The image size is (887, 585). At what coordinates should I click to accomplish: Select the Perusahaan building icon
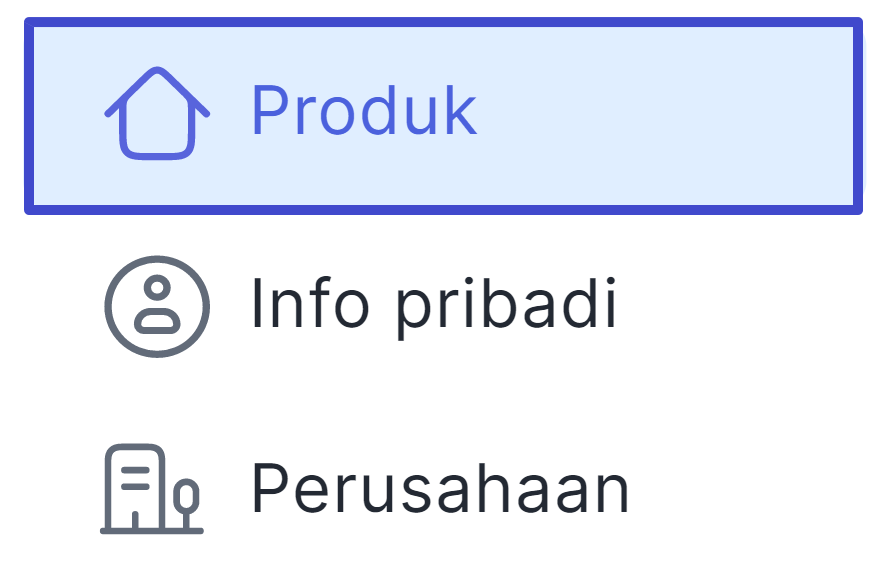click(152, 489)
